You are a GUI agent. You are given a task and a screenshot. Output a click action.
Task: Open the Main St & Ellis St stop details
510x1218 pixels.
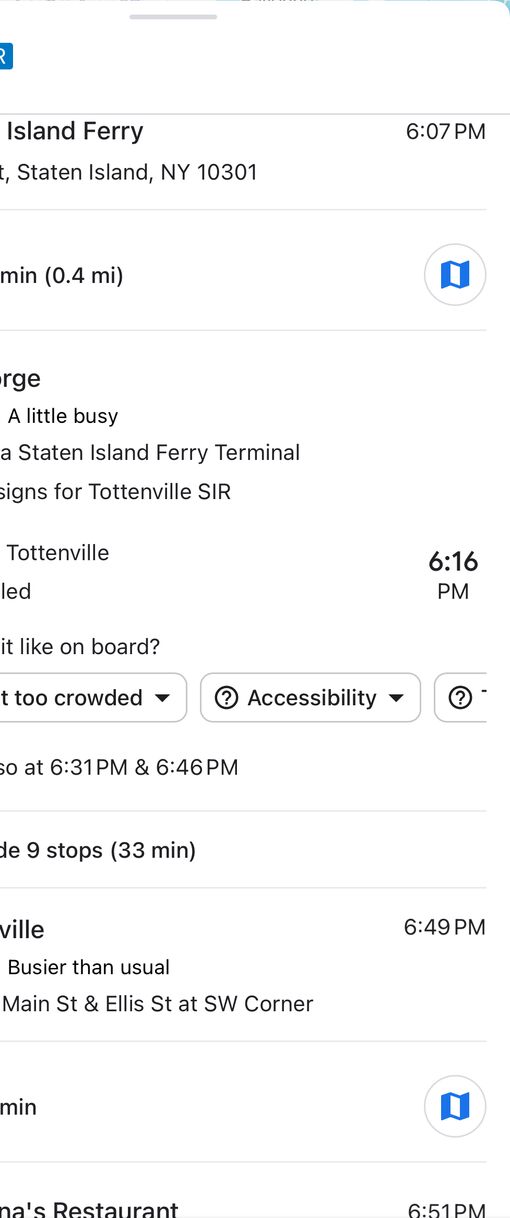(x=158, y=1003)
